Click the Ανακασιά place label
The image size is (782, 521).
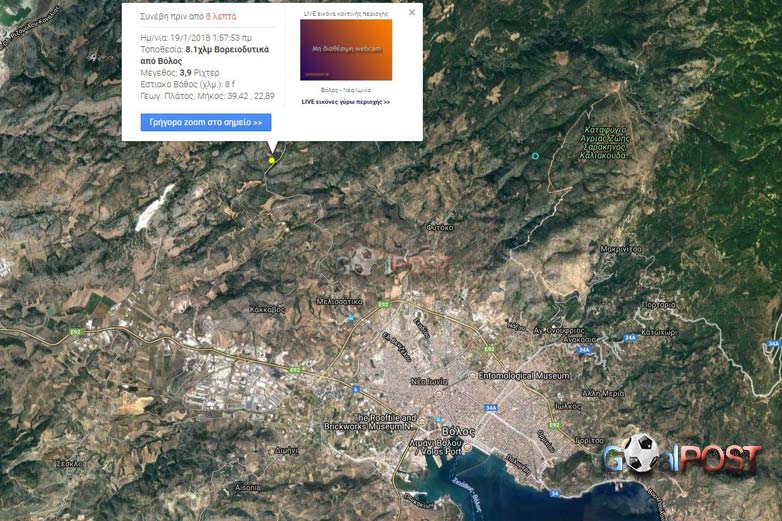click(579, 339)
